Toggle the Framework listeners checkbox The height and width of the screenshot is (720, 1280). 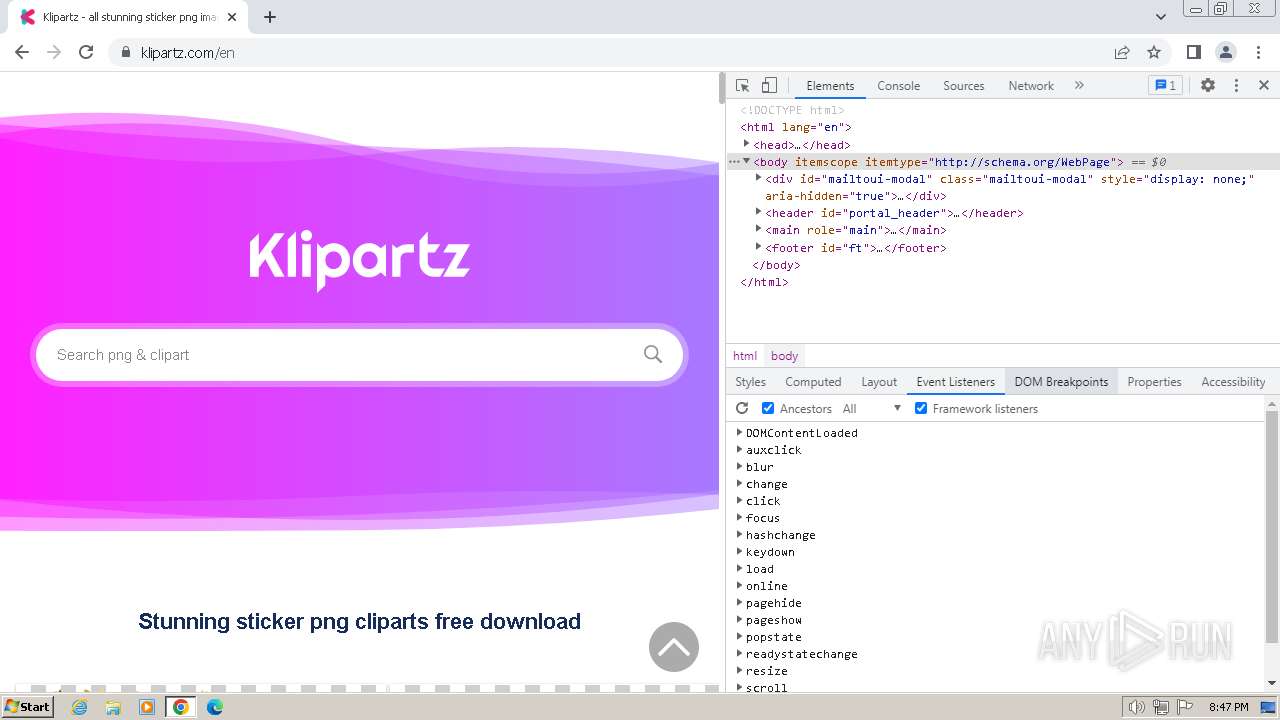[921, 408]
